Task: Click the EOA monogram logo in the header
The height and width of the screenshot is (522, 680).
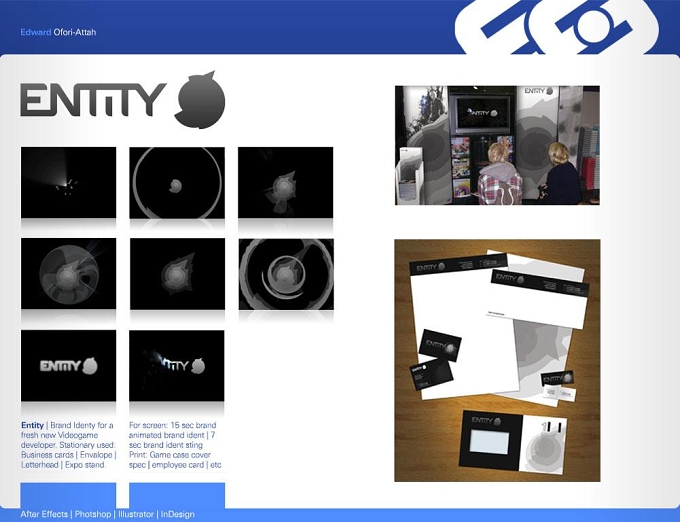Action: [x=556, y=27]
